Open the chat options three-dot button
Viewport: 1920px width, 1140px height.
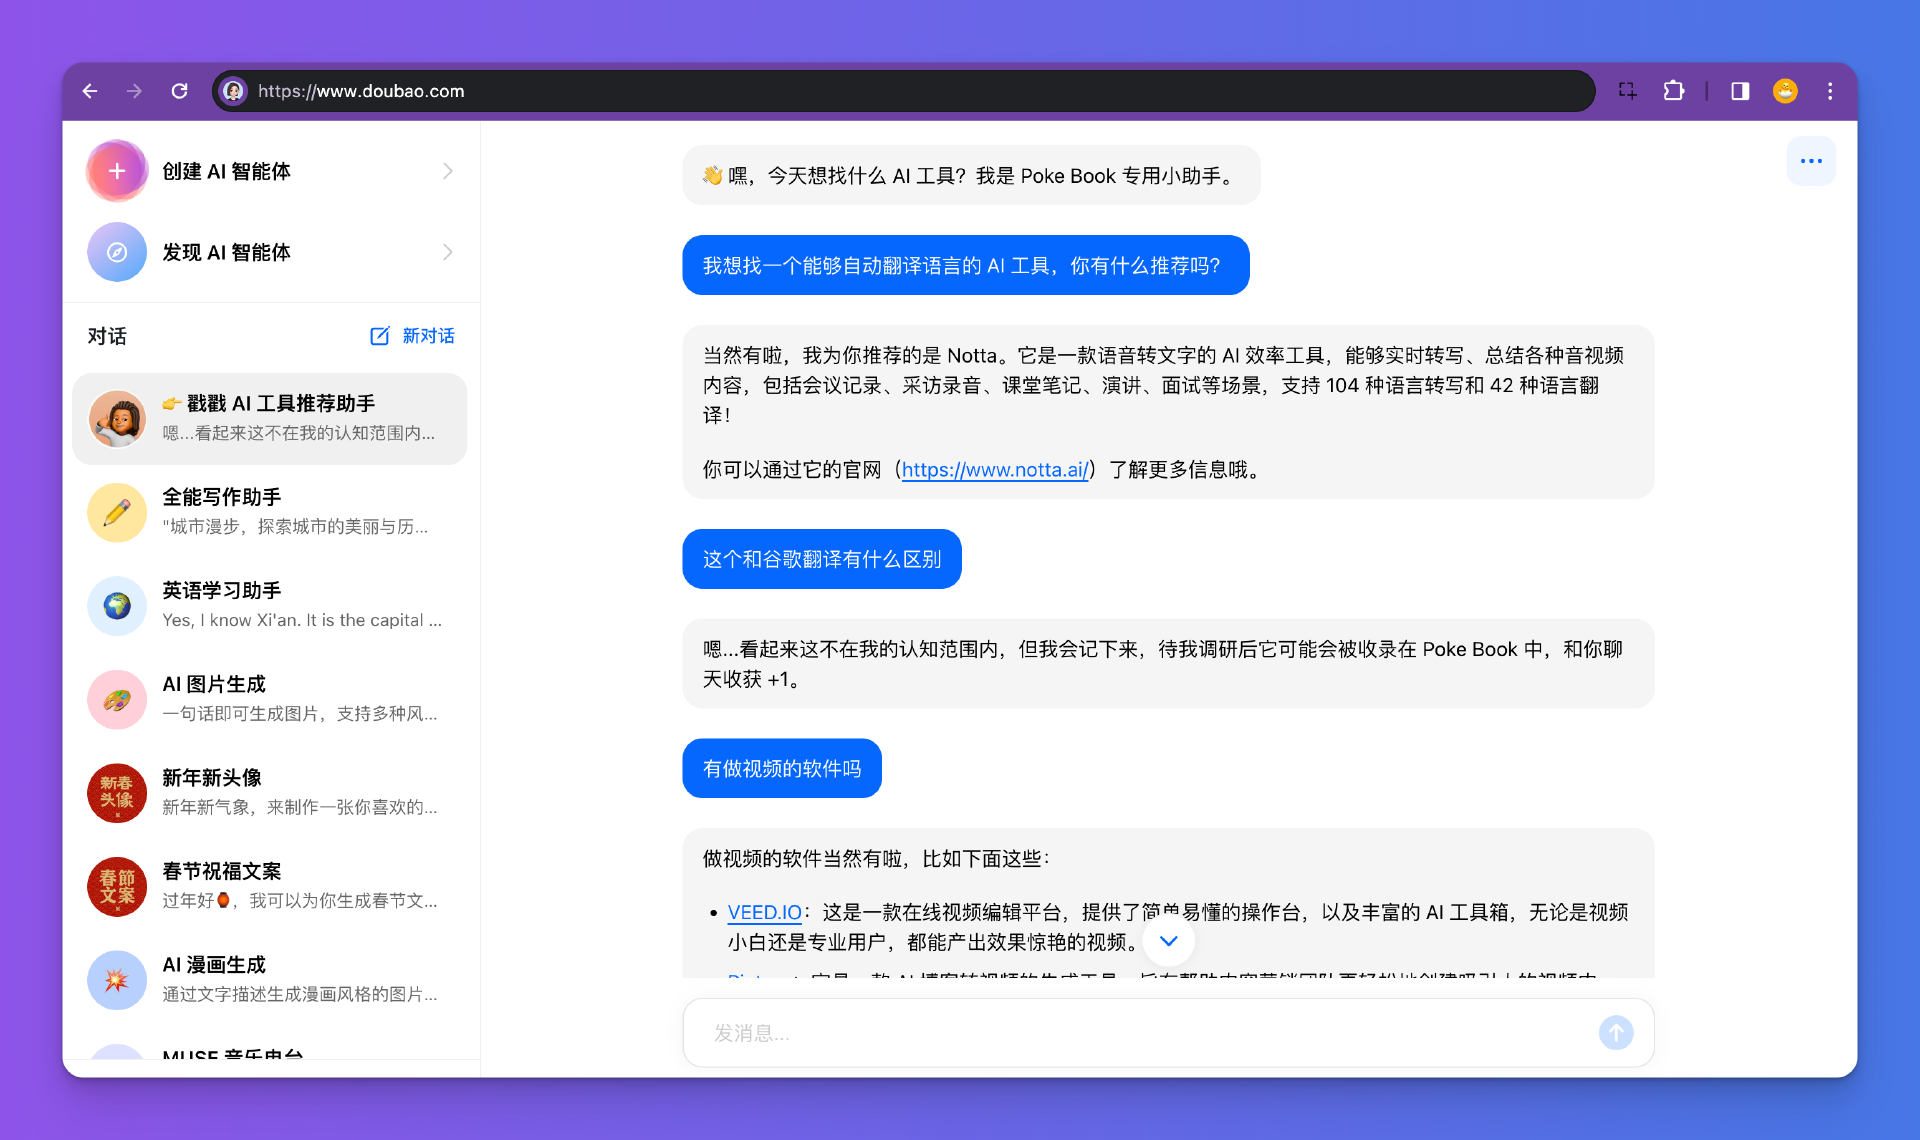pos(1811,161)
